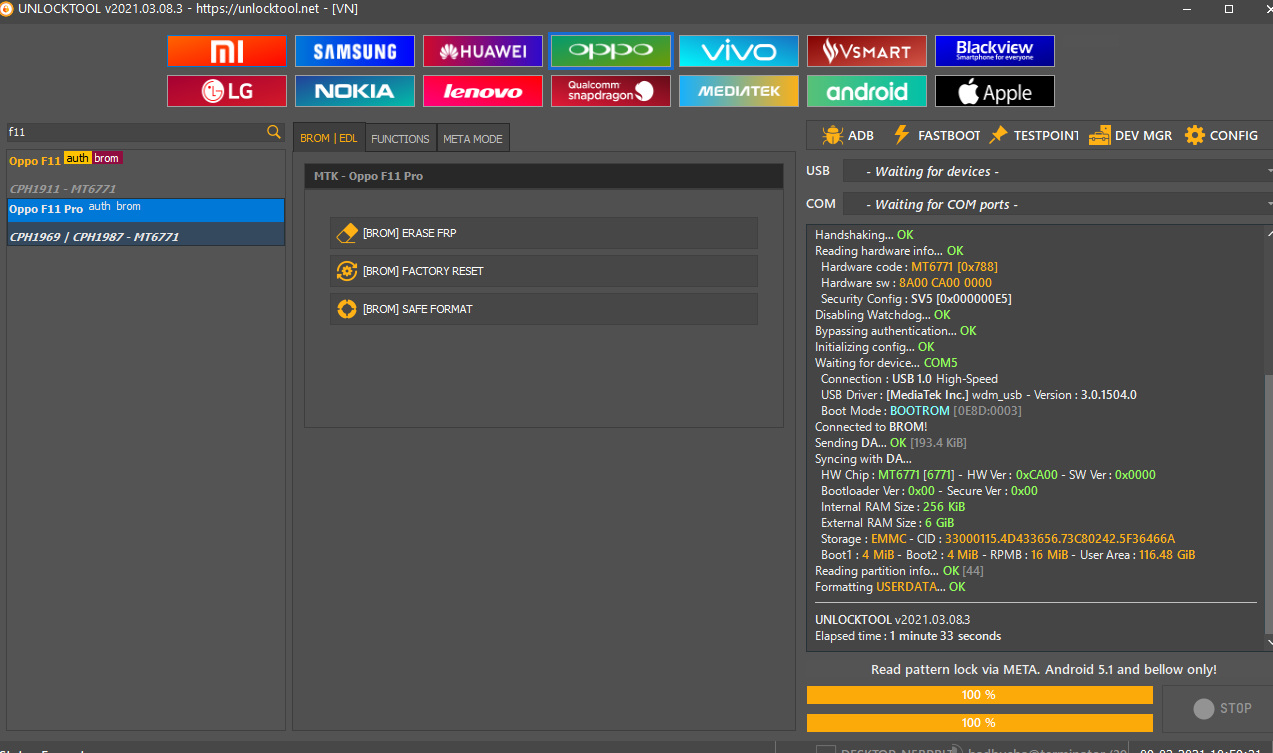Pick the Blackview brand tile
This screenshot has width=1273, height=753.
click(995, 51)
